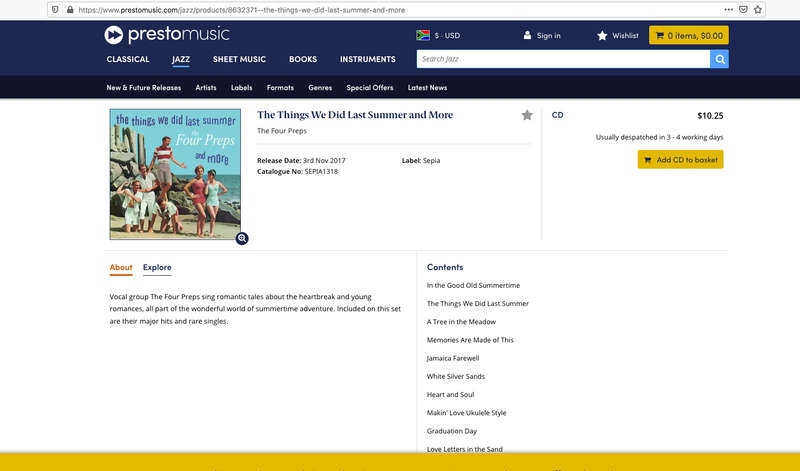The height and width of the screenshot is (471, 800).
Task: Click release date 3rd Nov 2017
Action: pyautogui.click(x=324, y=161)
